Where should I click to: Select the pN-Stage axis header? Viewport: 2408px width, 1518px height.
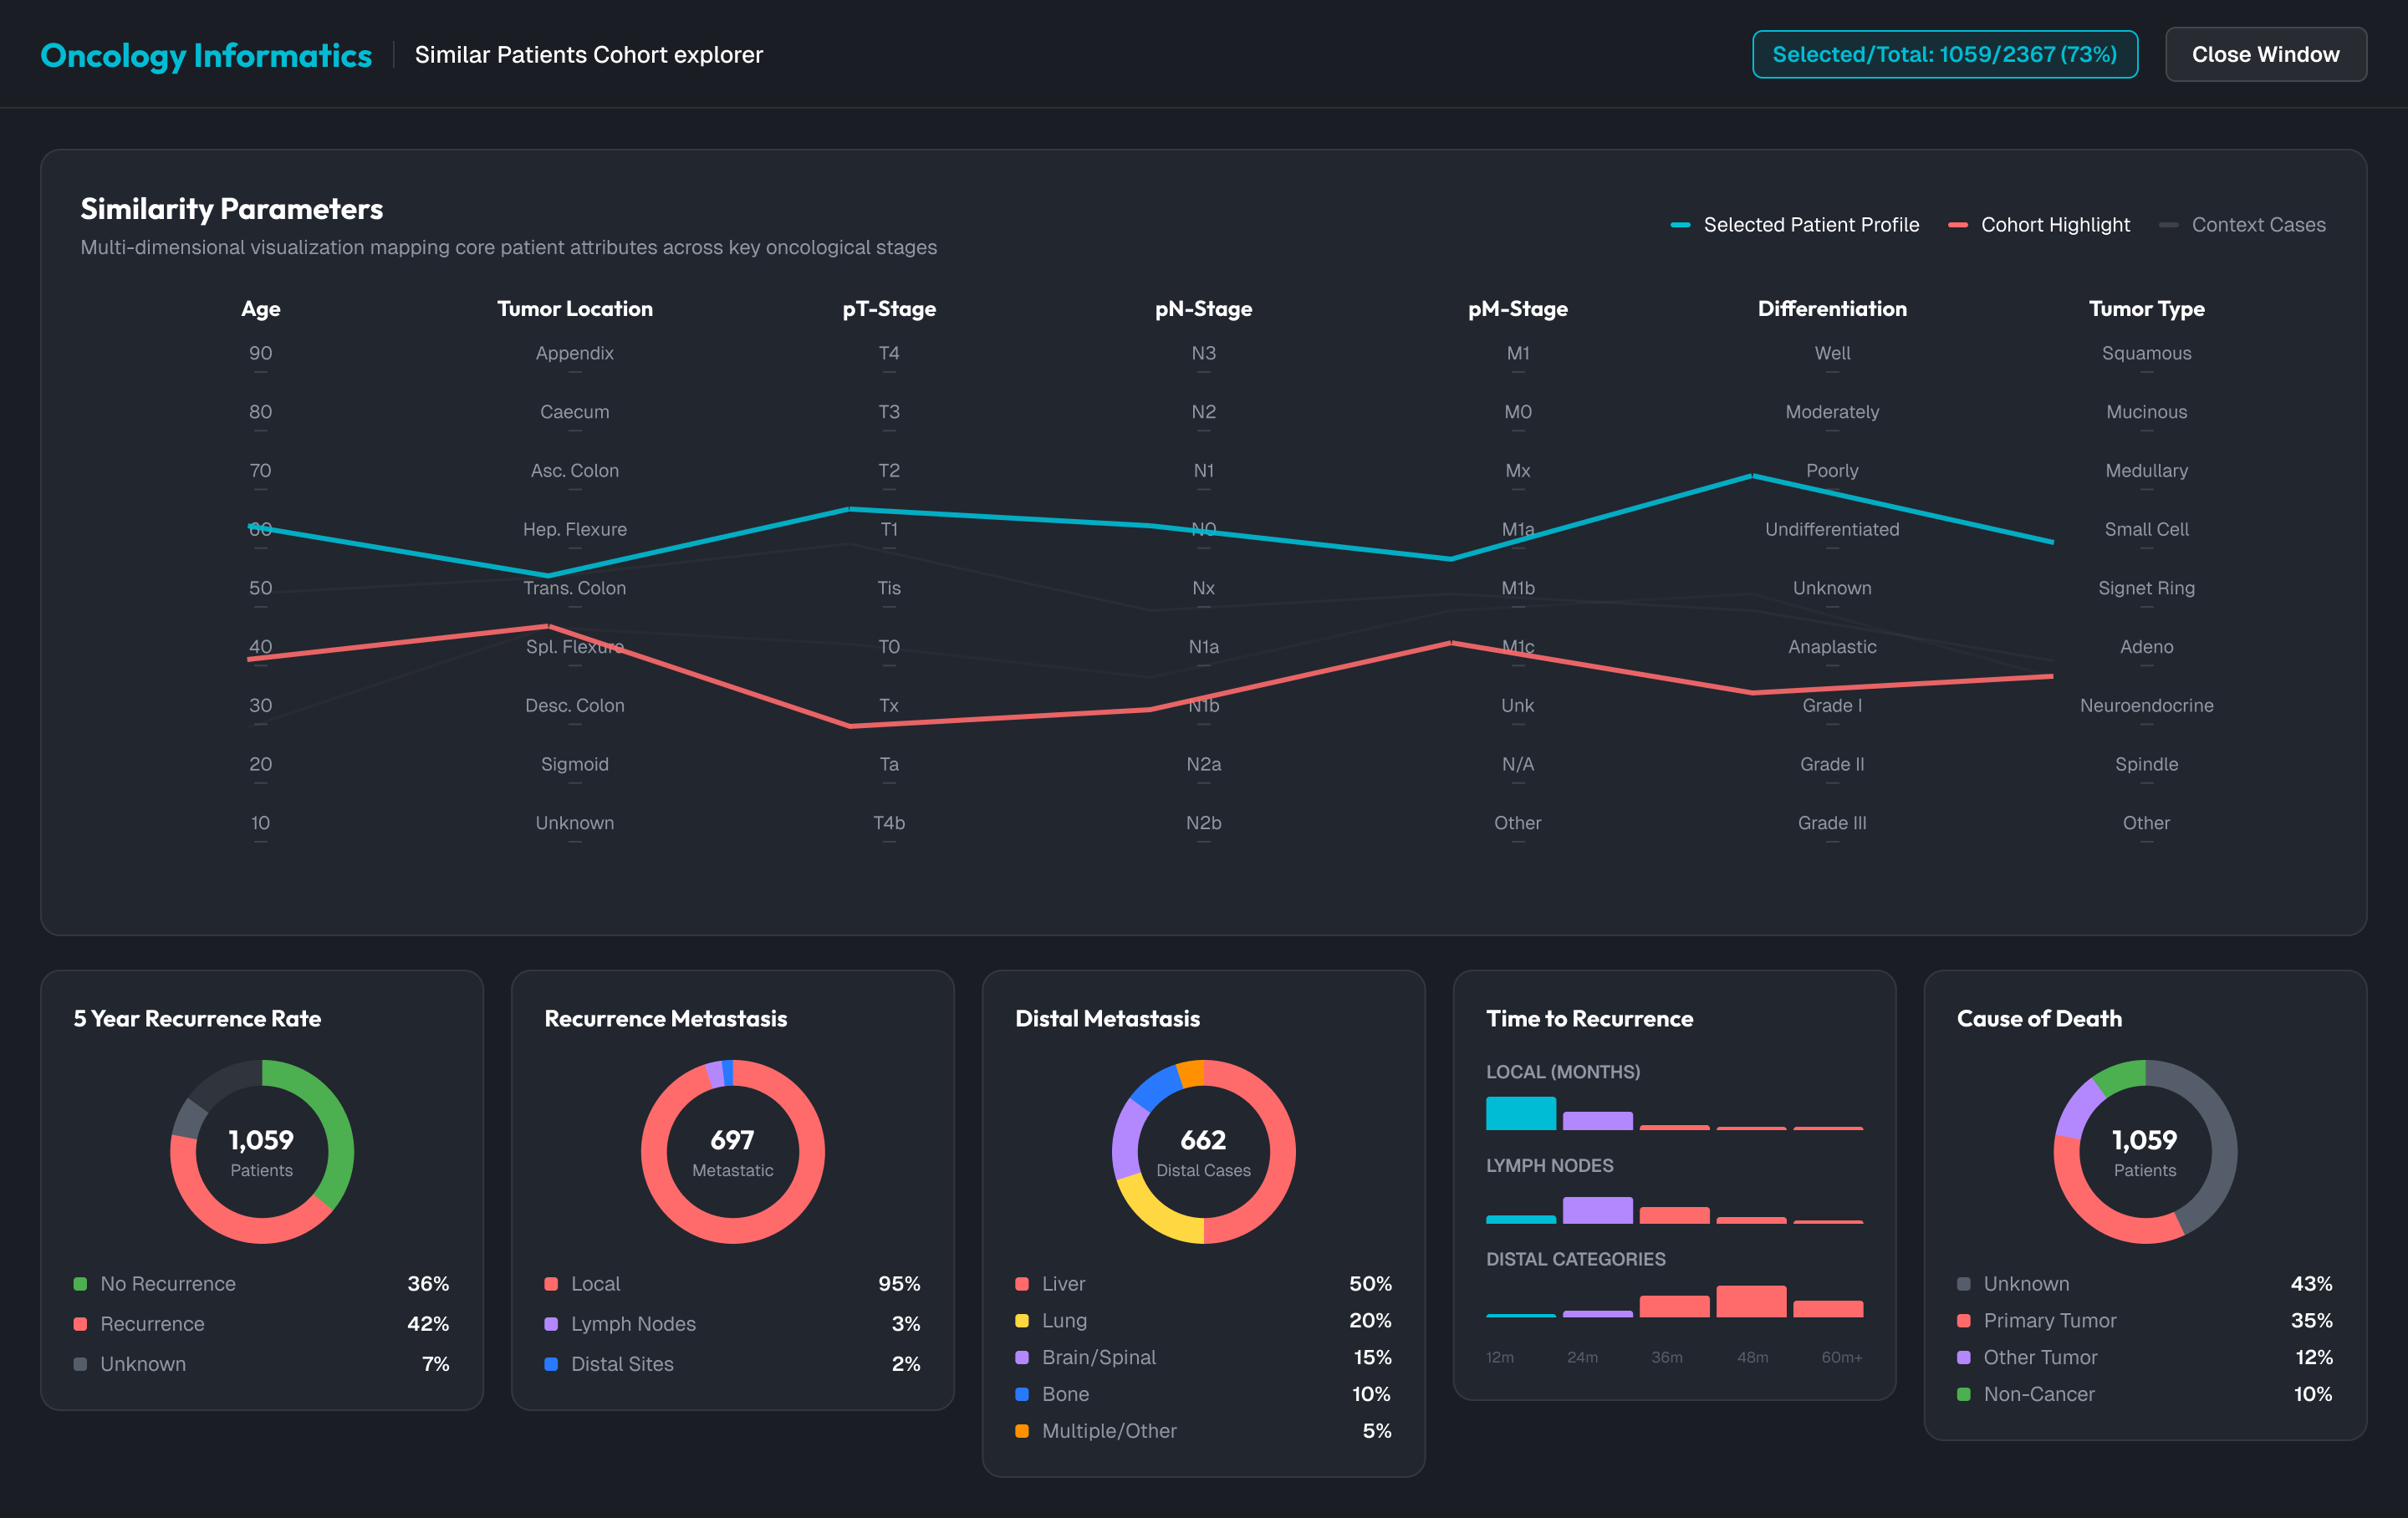click(x=1204, y=309)
